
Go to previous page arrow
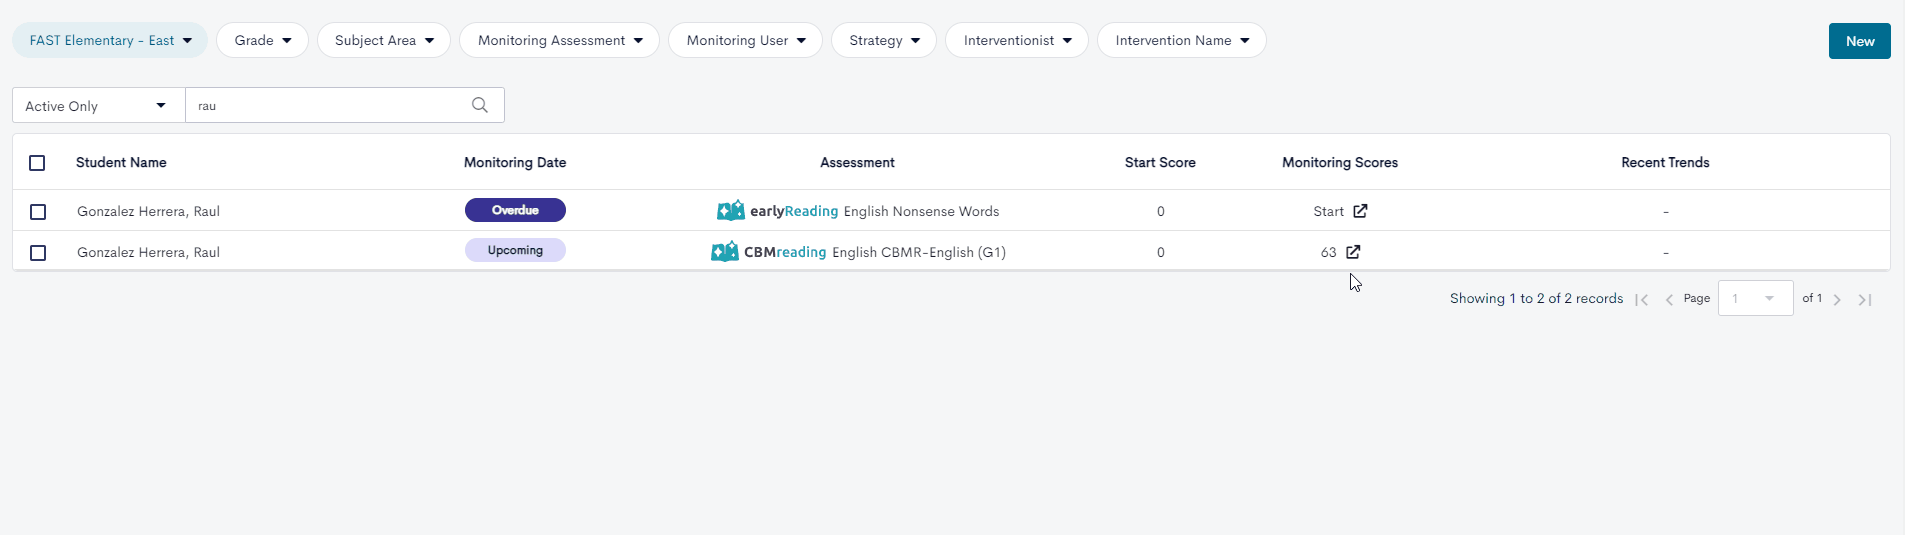pyautogui.click(x=1669, y=299)
